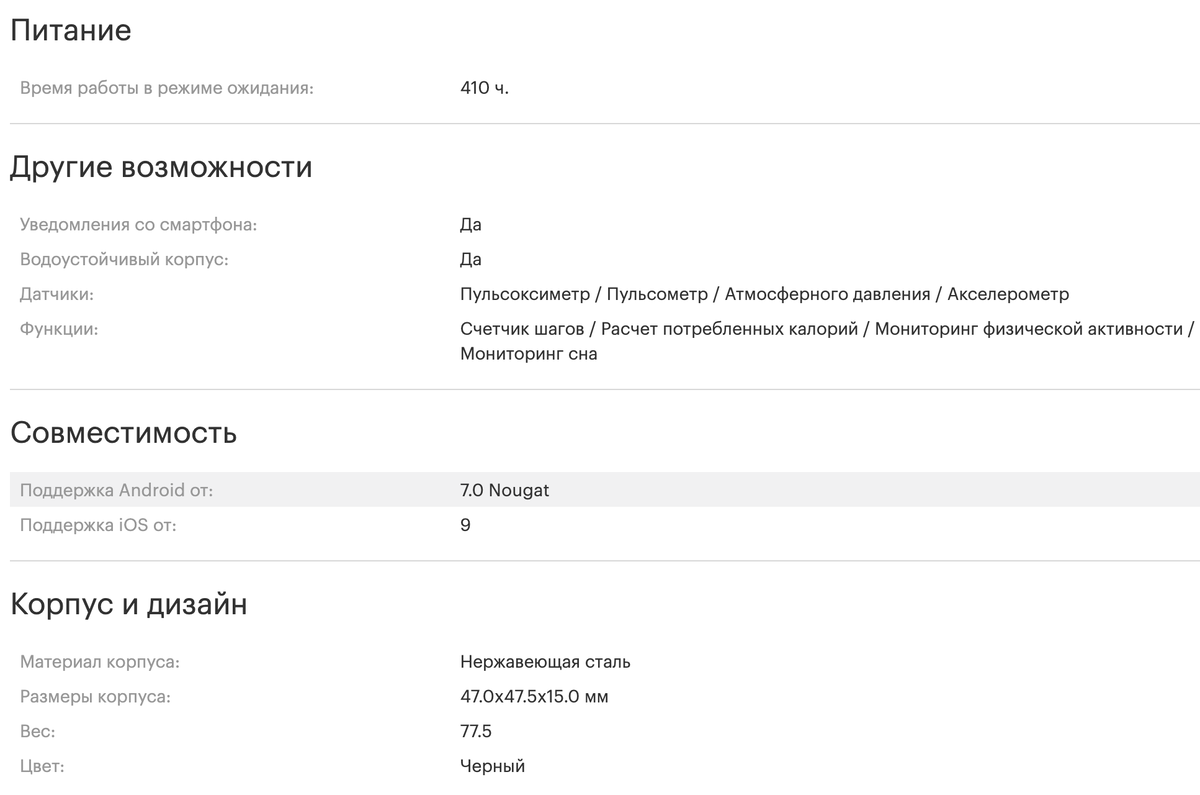Click the Корпус и дизайн heading
This screenshot has width=1200, height=795.
pos(128,605)
